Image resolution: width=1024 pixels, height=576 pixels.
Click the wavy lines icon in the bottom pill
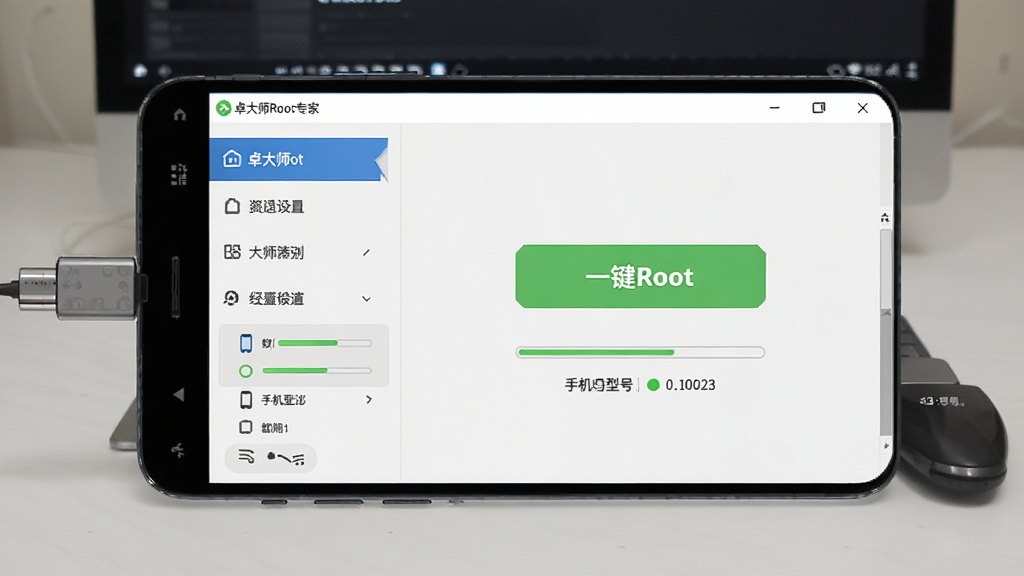[246, 456]
